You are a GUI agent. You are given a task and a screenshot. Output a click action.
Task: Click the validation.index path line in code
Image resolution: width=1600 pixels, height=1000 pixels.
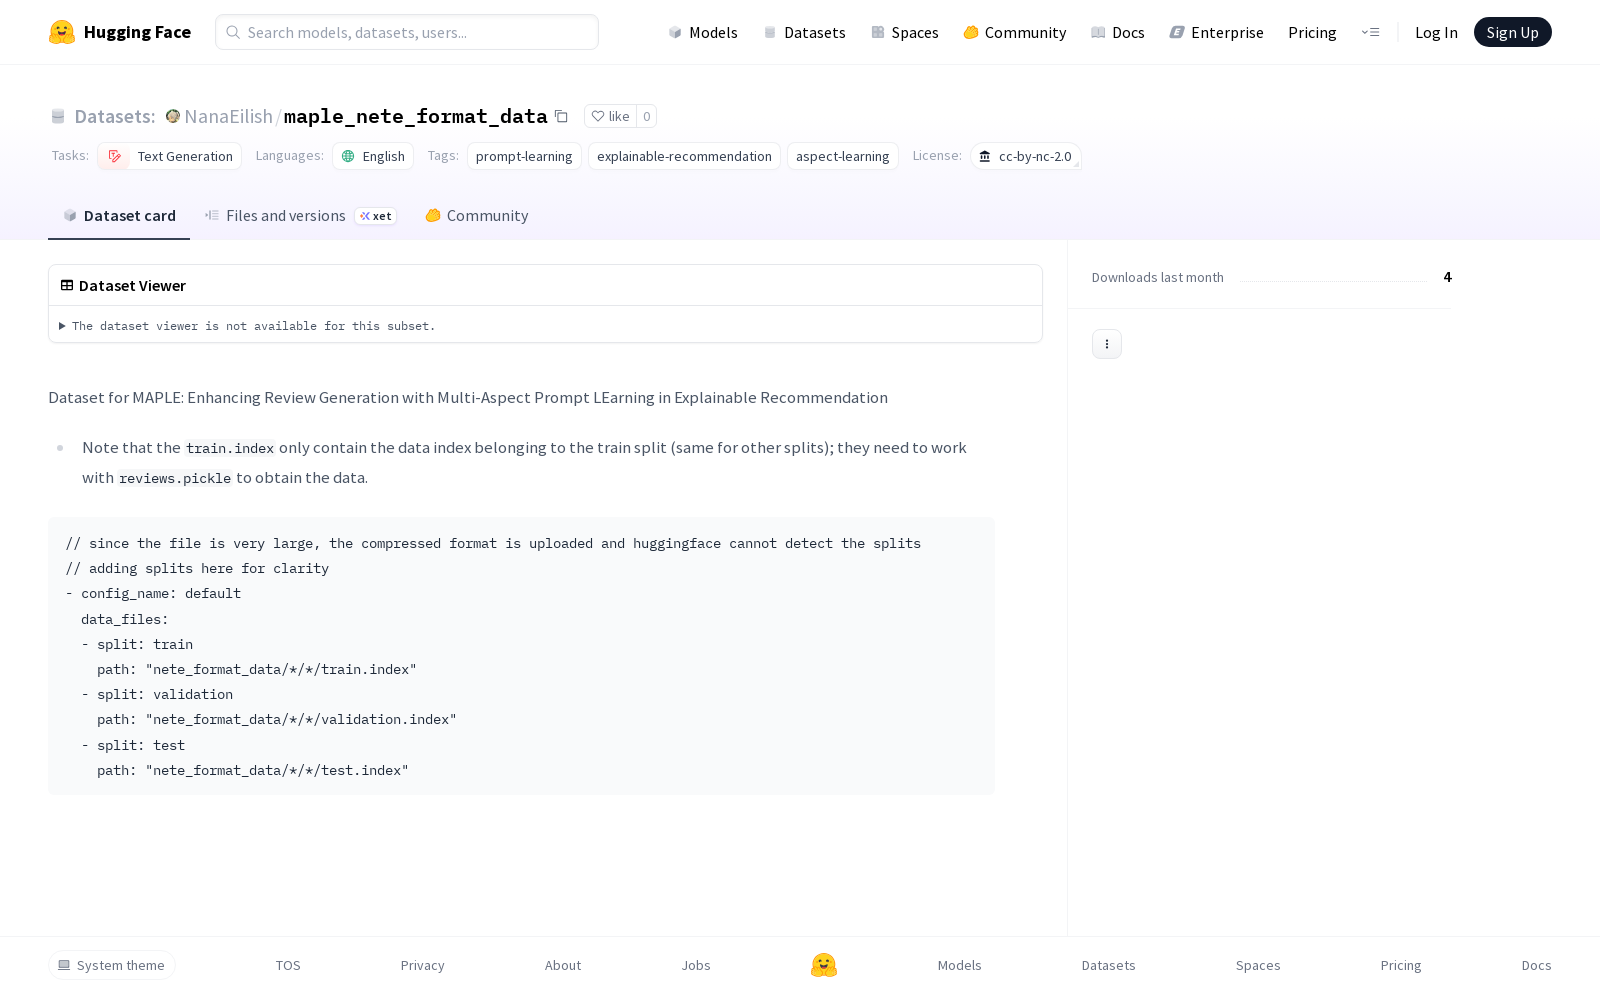[x=277, y=720]
